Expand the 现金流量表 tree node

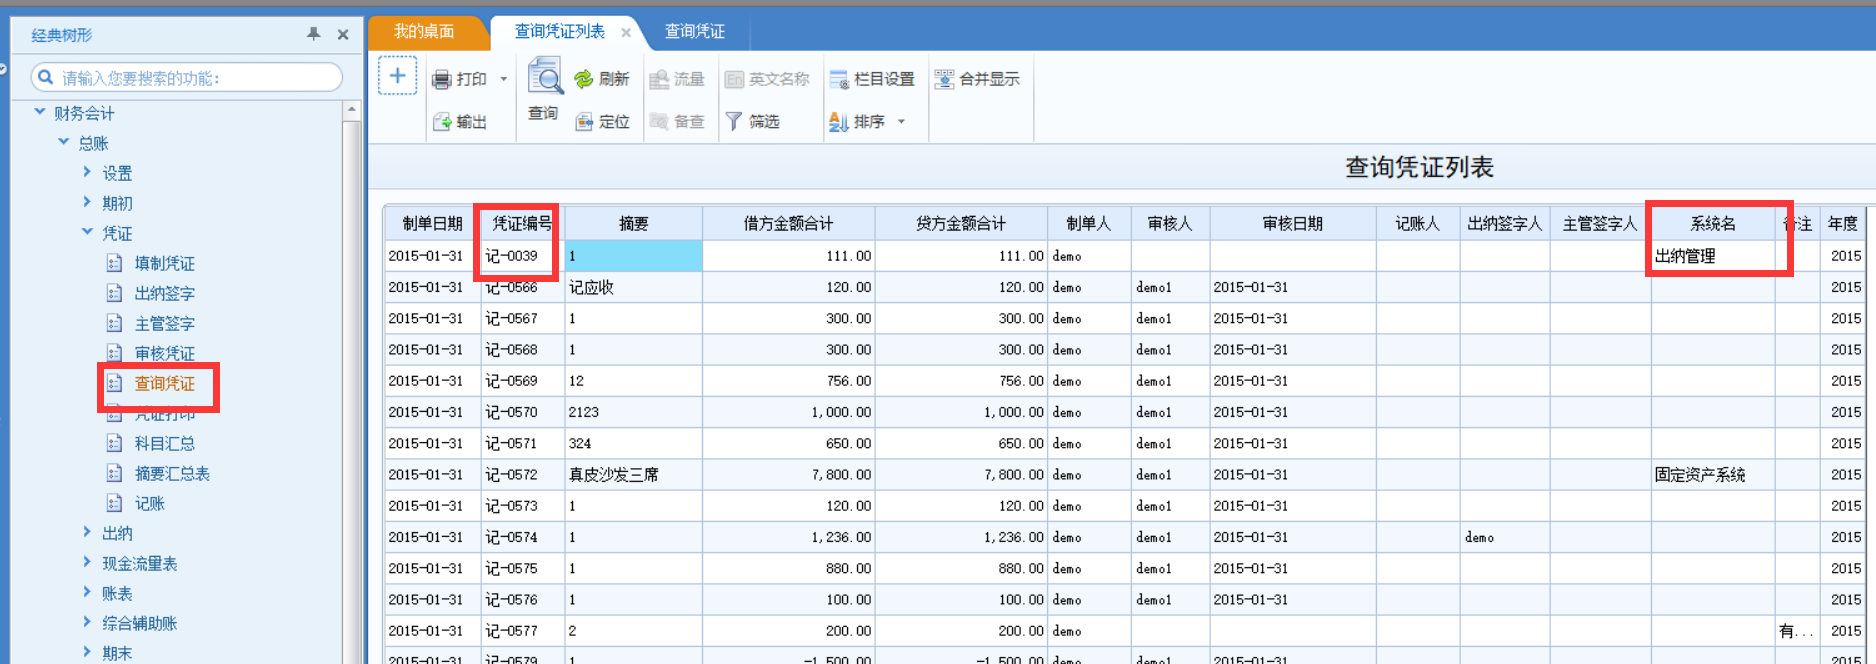click(x=87, y=563)
